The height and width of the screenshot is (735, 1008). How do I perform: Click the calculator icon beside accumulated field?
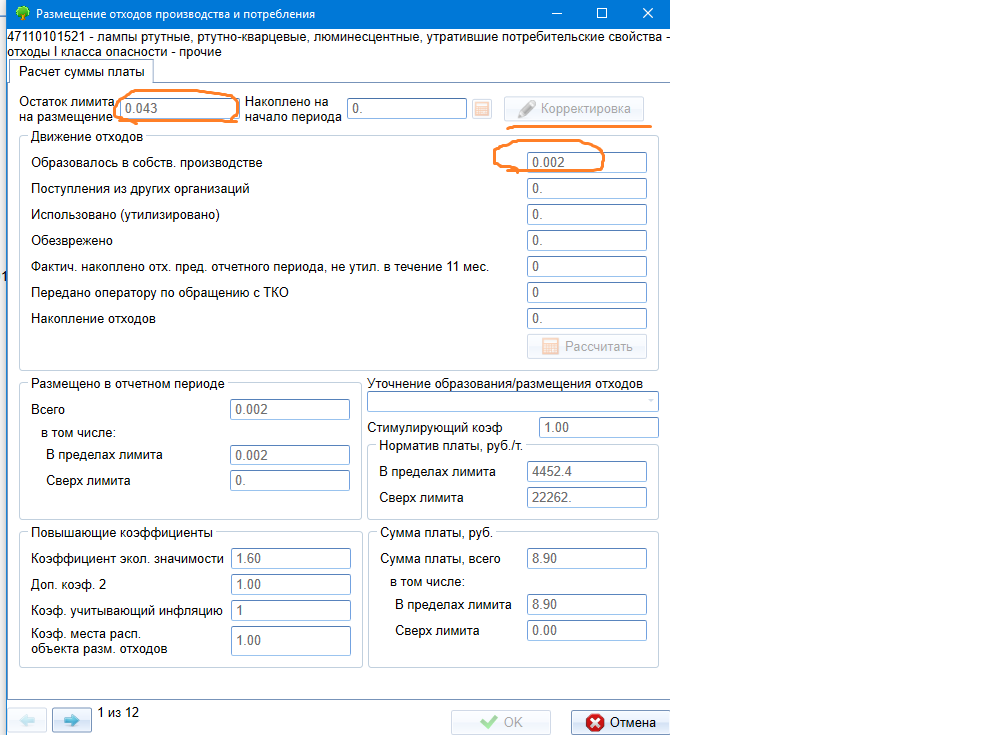(482, 109)
